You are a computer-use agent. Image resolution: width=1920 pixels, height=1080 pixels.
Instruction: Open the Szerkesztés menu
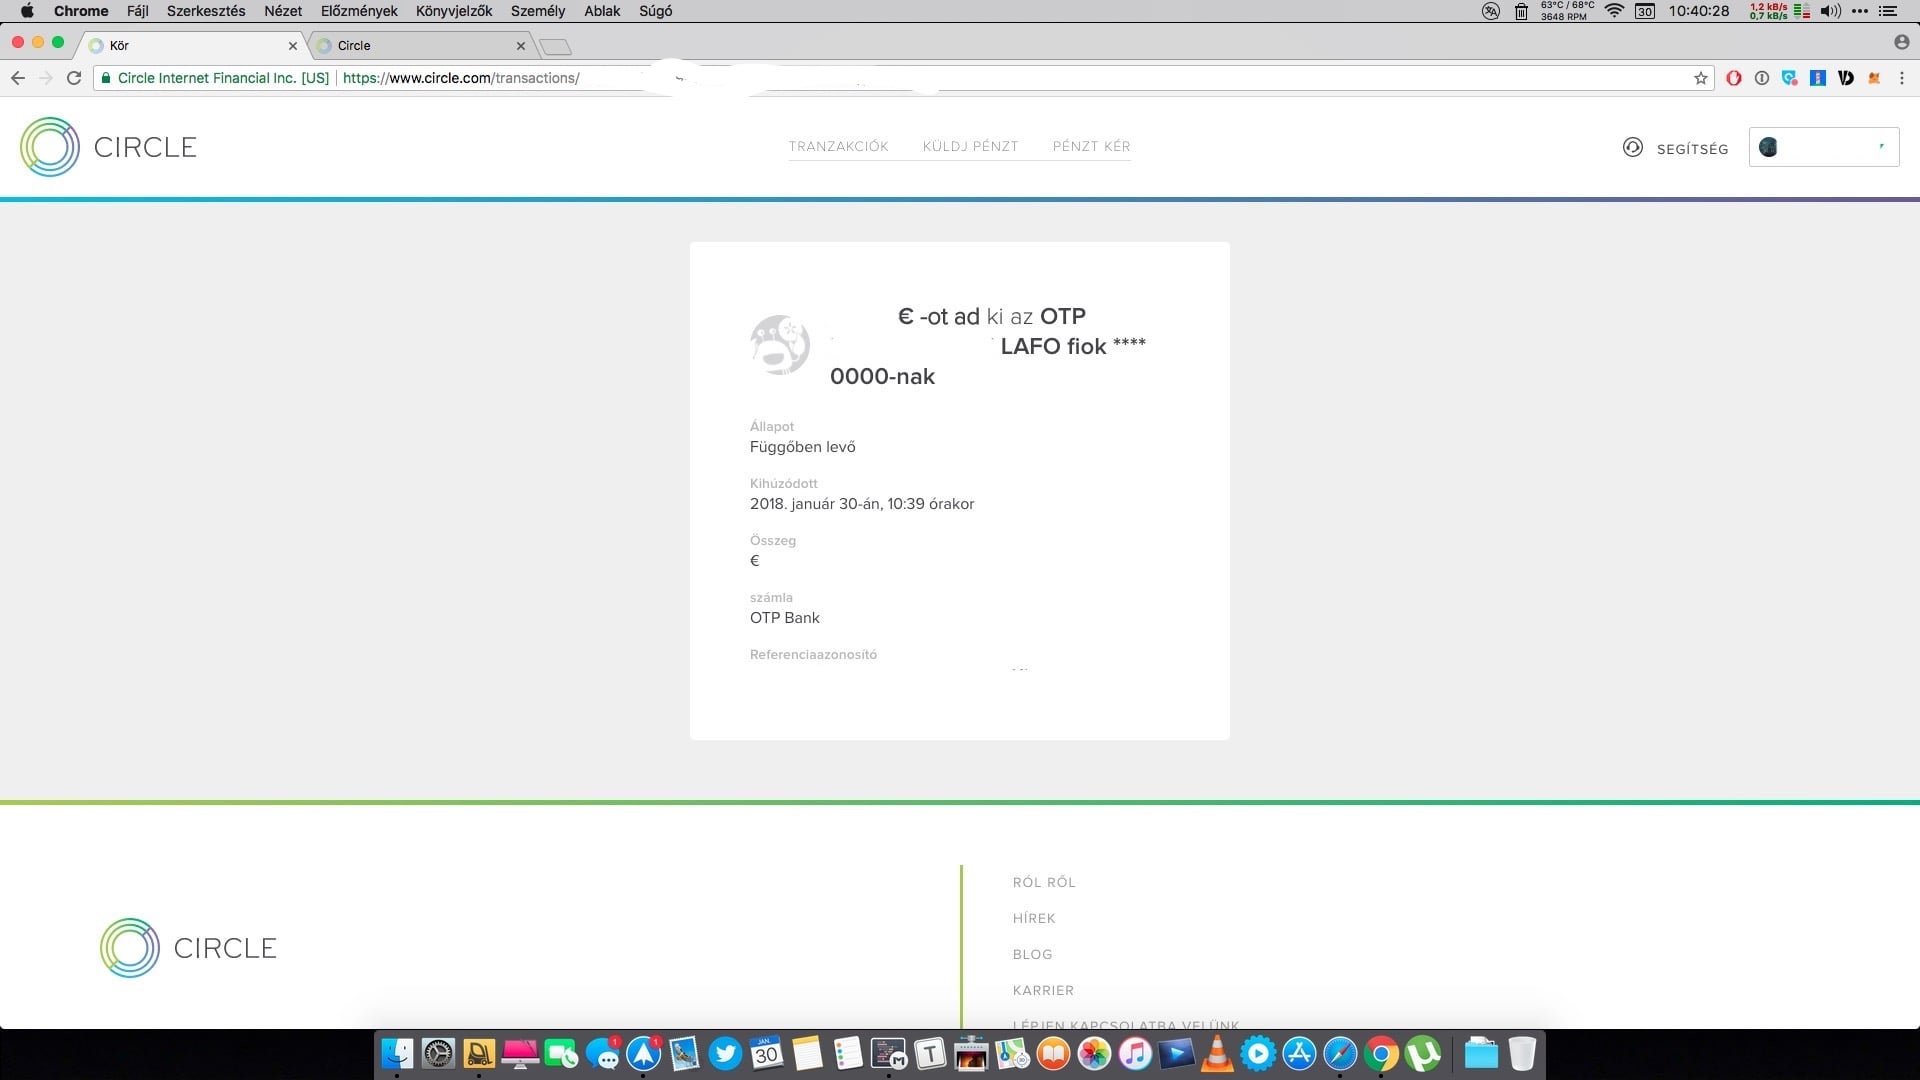206,11
